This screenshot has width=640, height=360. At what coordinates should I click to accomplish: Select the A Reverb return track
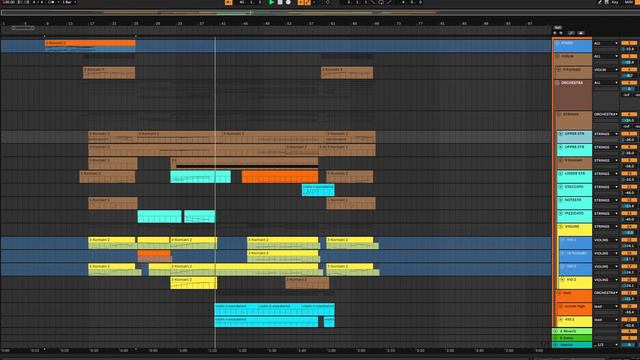572,331
